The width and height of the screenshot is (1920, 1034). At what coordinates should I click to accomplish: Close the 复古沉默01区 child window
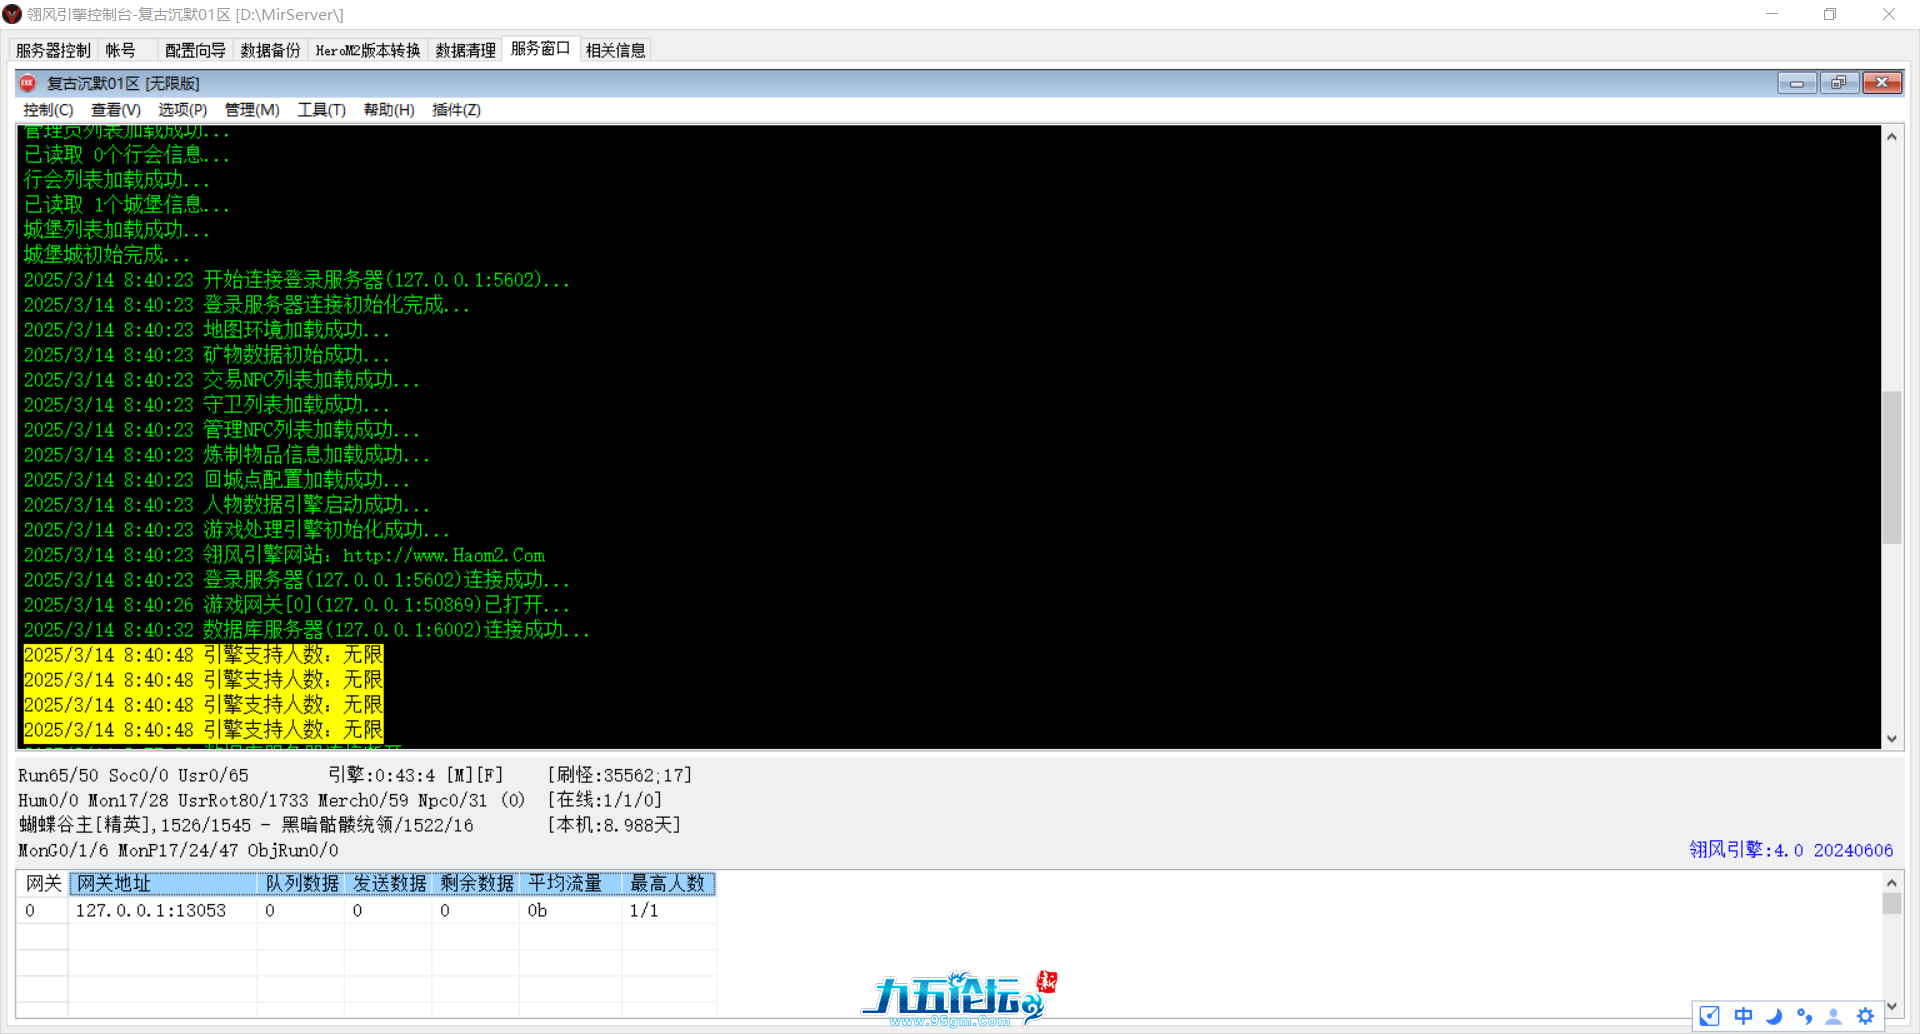coord(1882,83)
